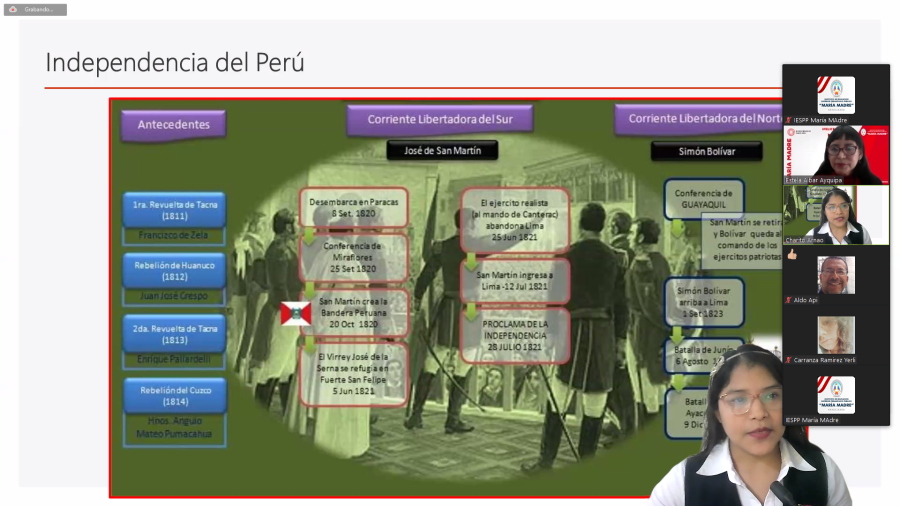Click the Proclama de la Independencia box

[x=515, y=335]
